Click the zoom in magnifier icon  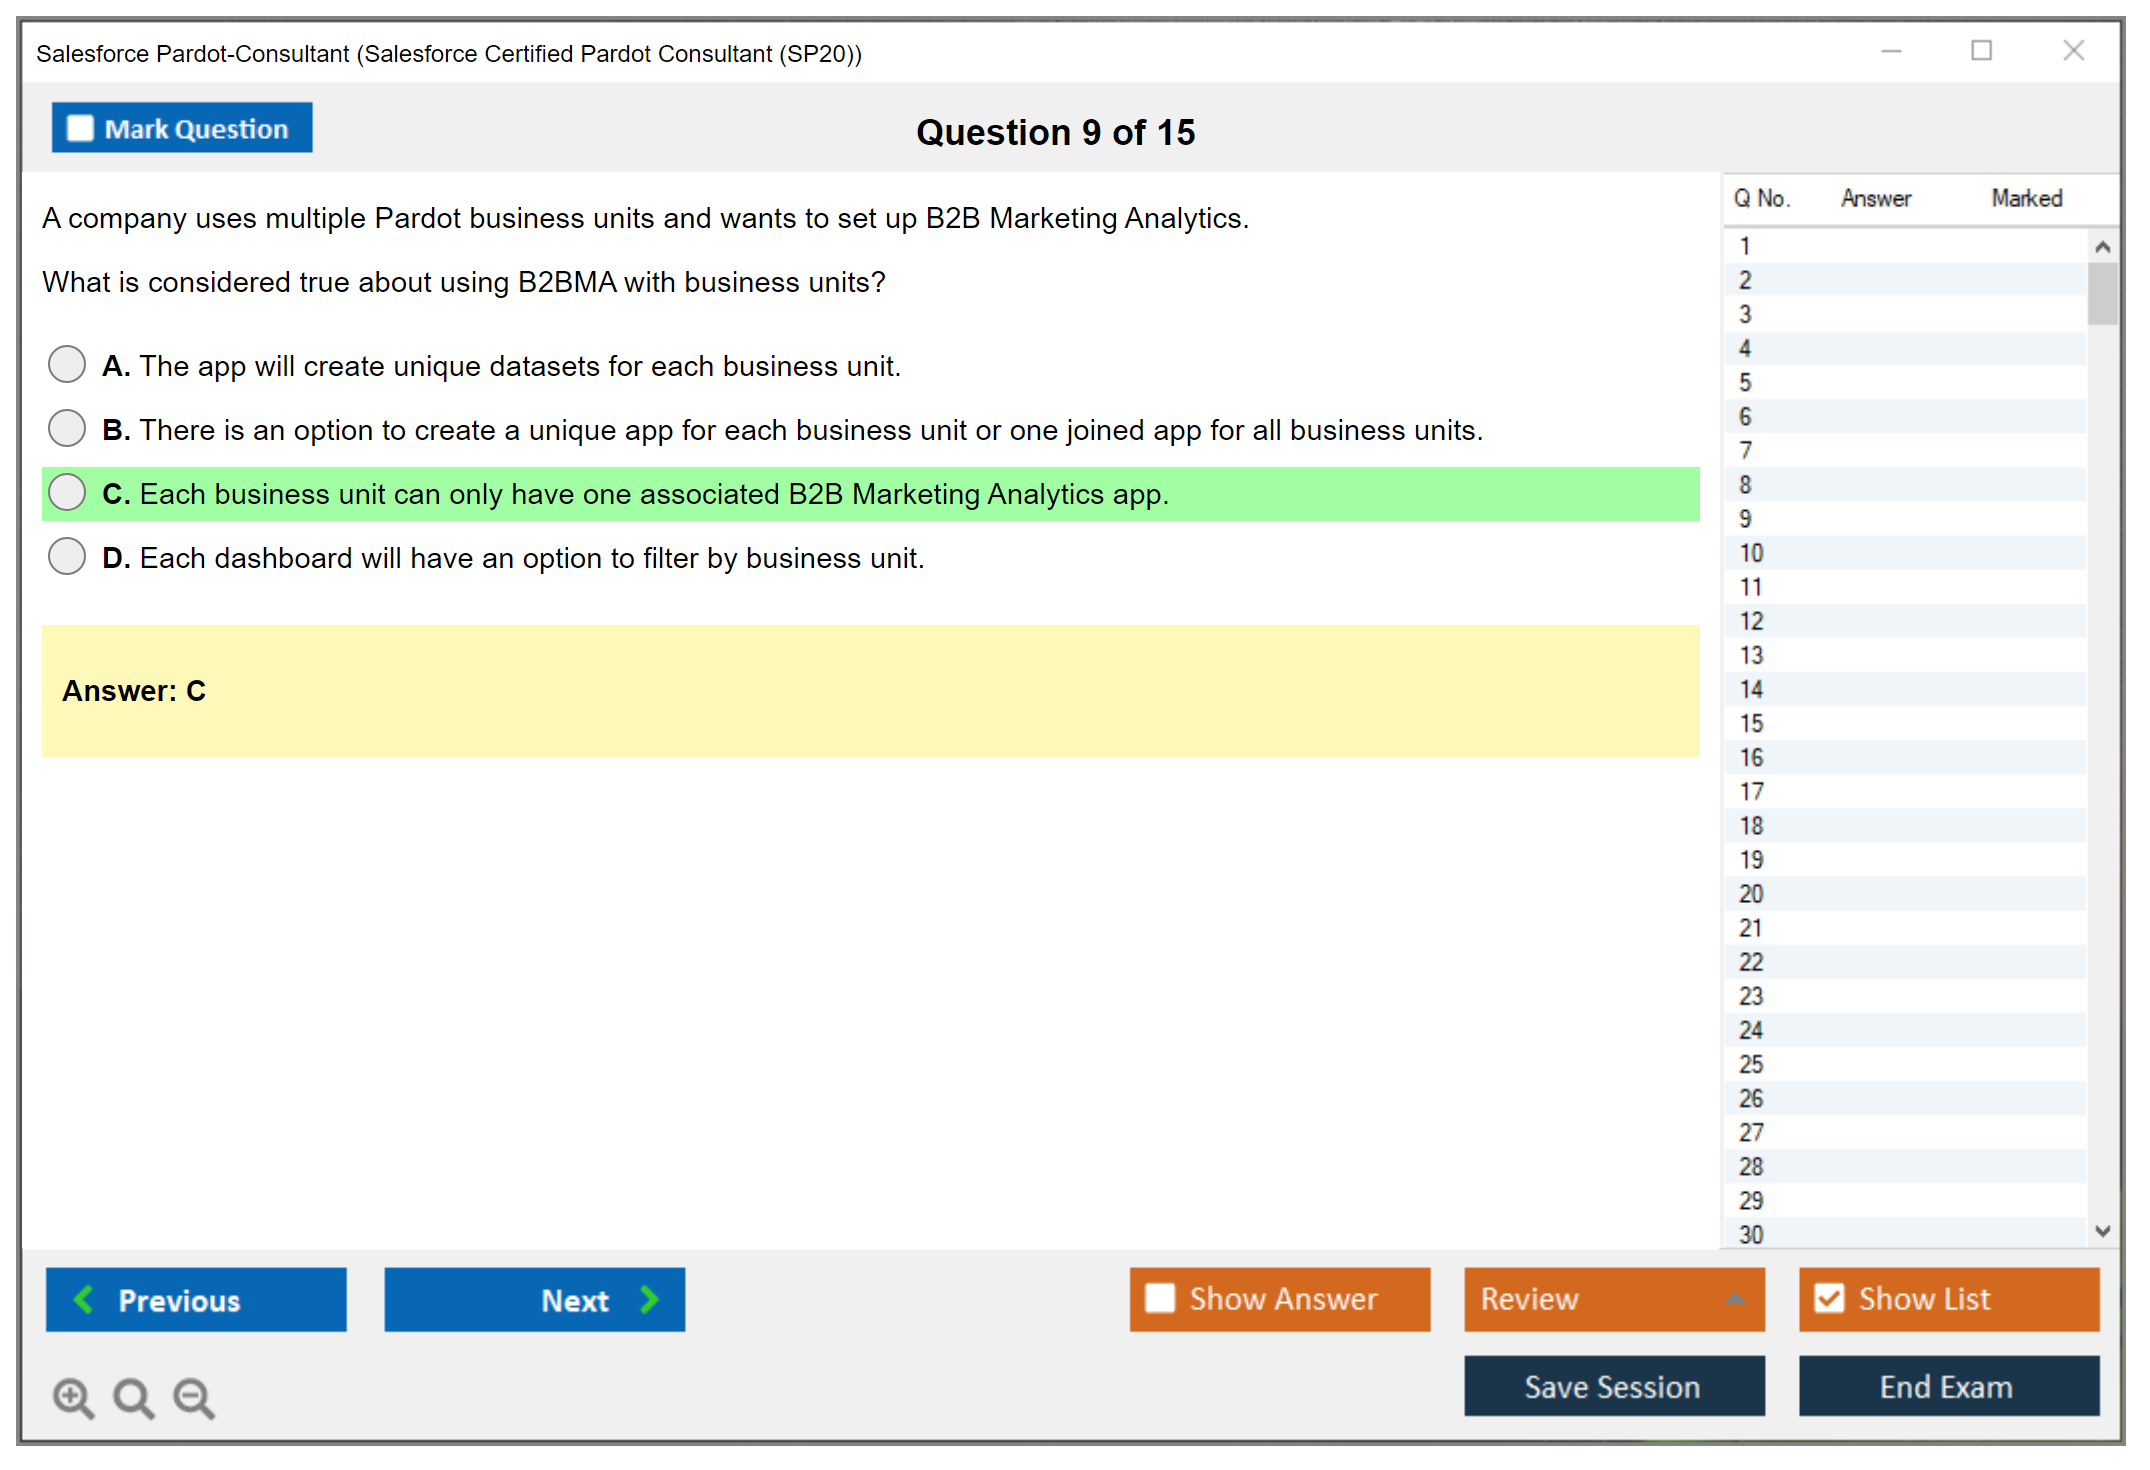pyautogui.click(x=73, y=1397)
